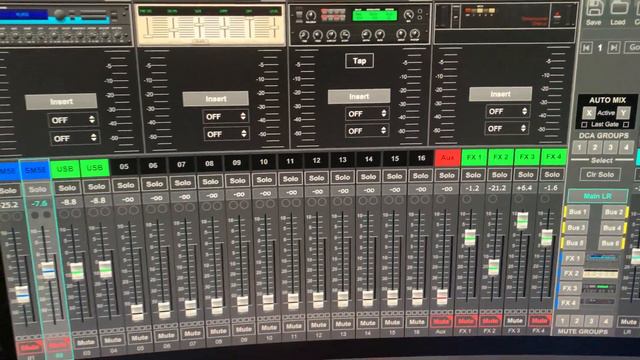This screenshot has height=360, width=640.
Task: Open upper OFF dropdown under graphic EQ rack
Action: [225, 117]
